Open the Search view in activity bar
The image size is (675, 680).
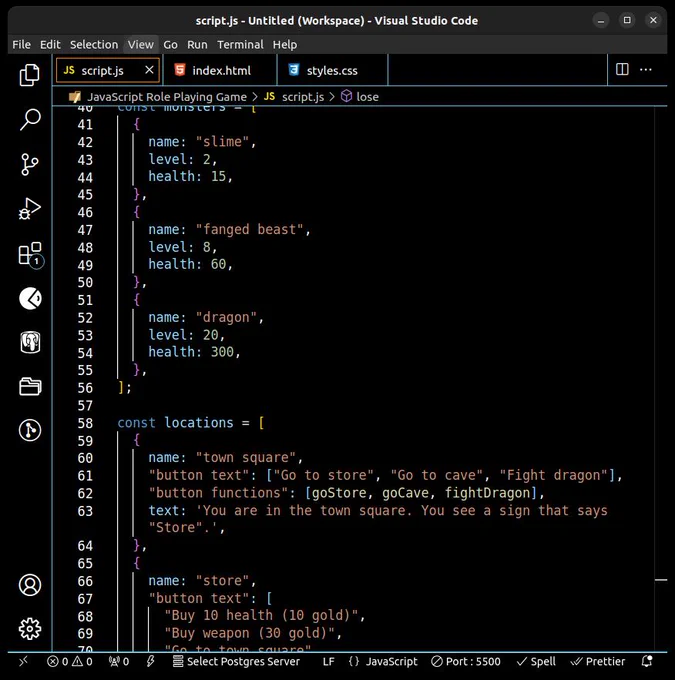[29, 119]
